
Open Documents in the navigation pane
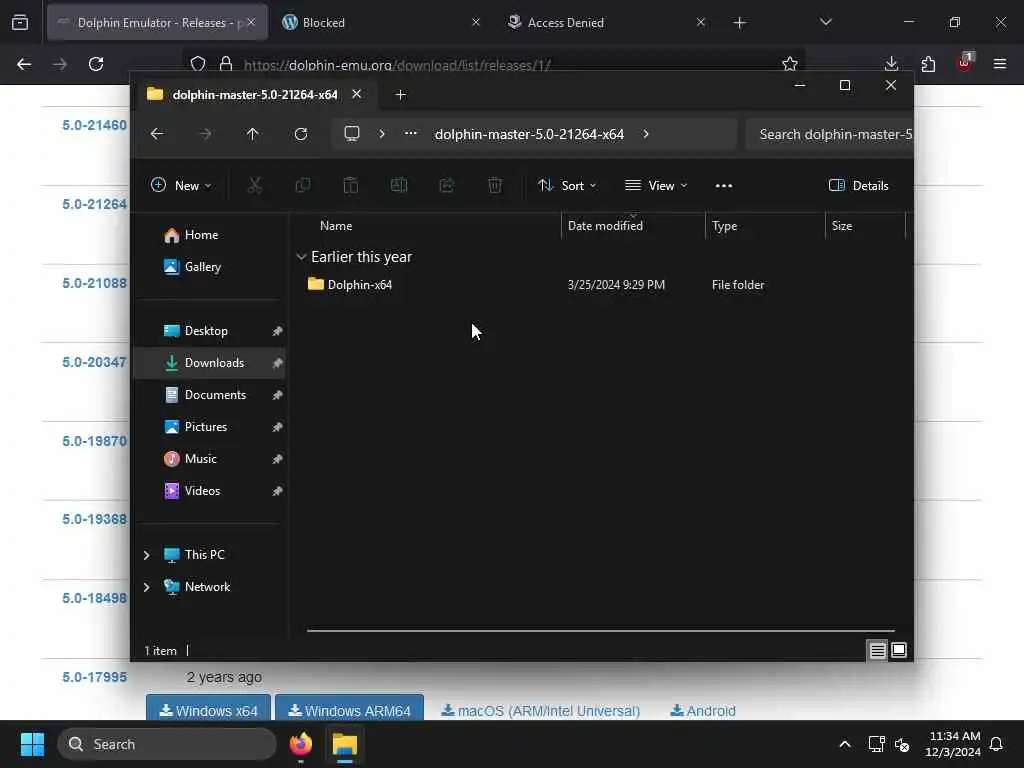coord(210,395)
